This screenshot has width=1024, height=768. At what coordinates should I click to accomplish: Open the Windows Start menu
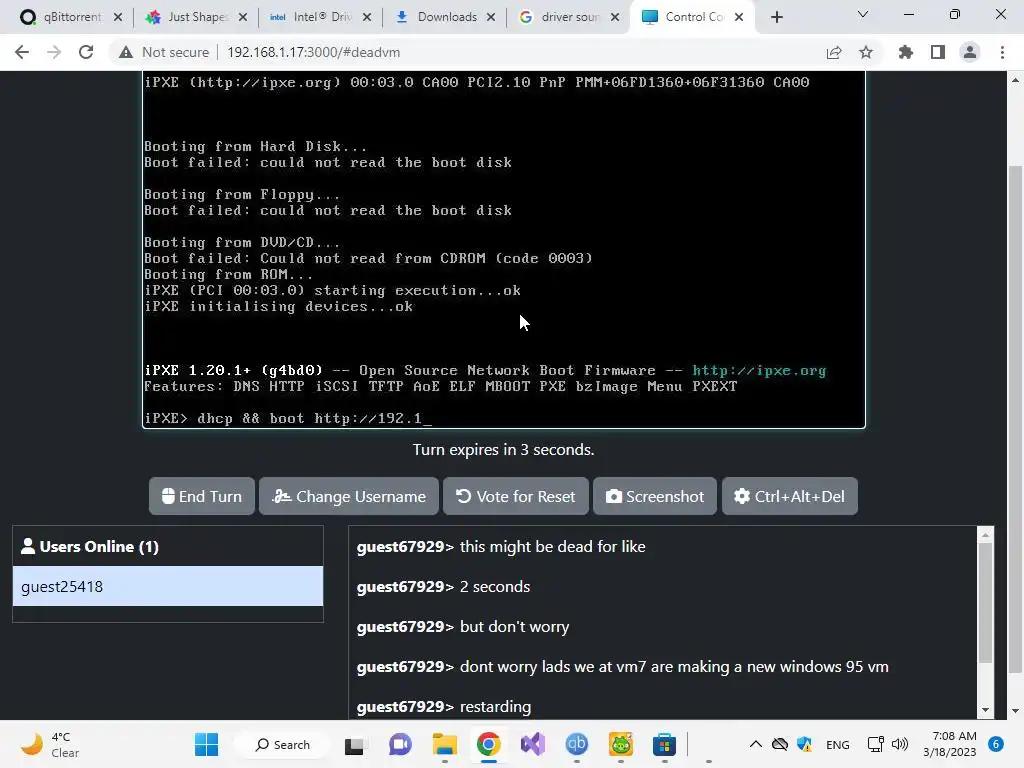pos(206,744)
